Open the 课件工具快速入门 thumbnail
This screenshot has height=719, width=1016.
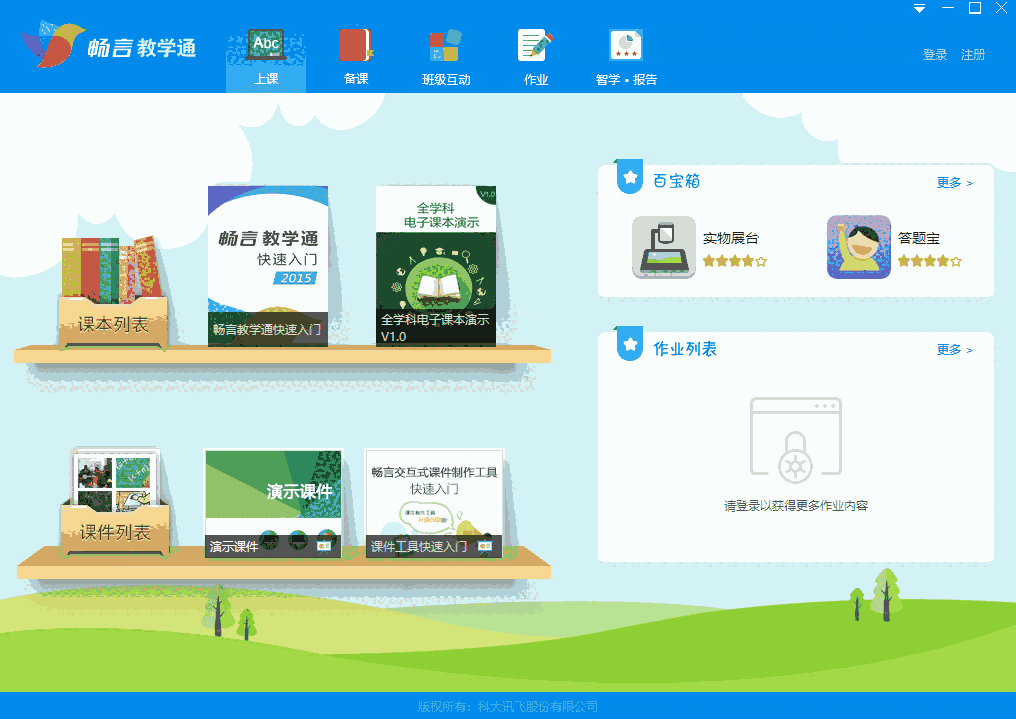click(x=434, y=503)
